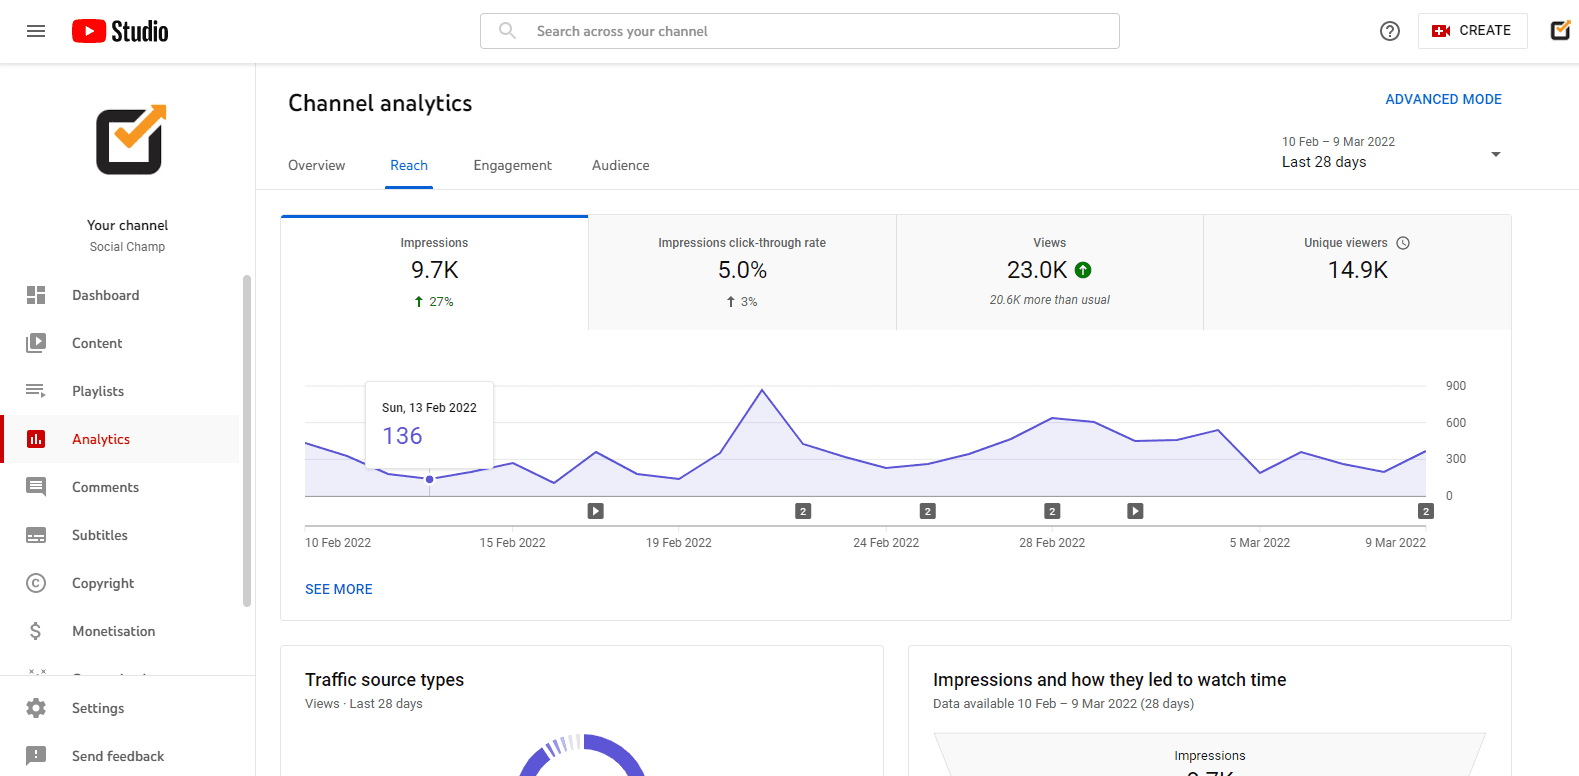
Task: Click the CREATE button
Action: point(1472,31)
